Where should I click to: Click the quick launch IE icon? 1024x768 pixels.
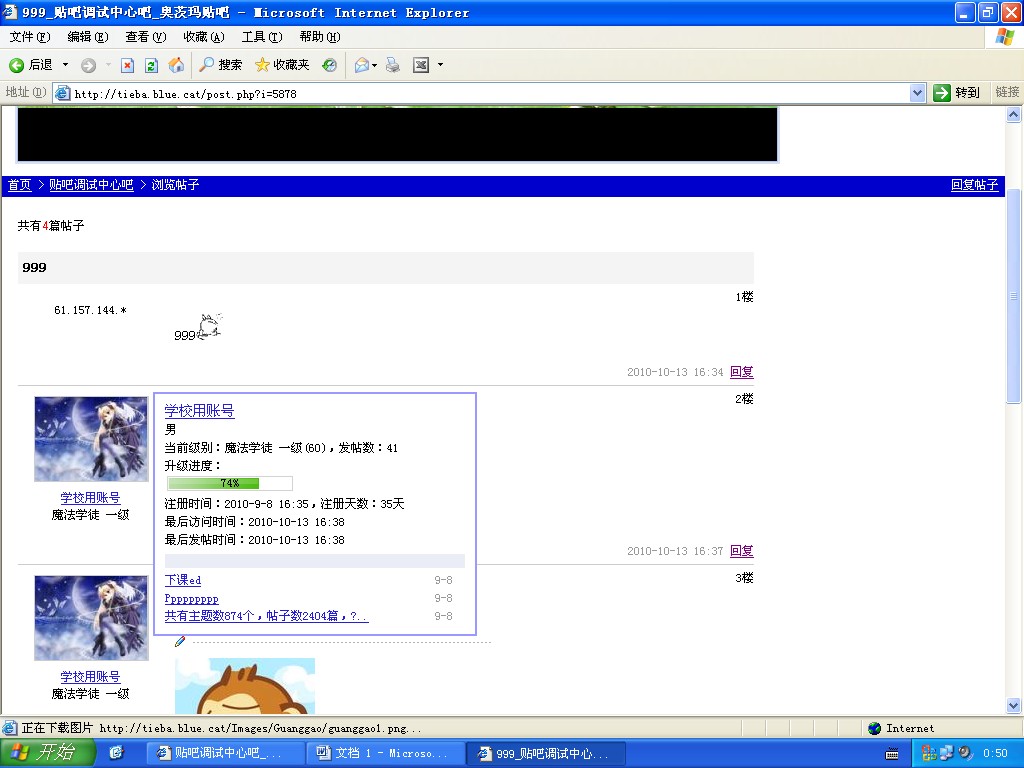click(116, 753)
